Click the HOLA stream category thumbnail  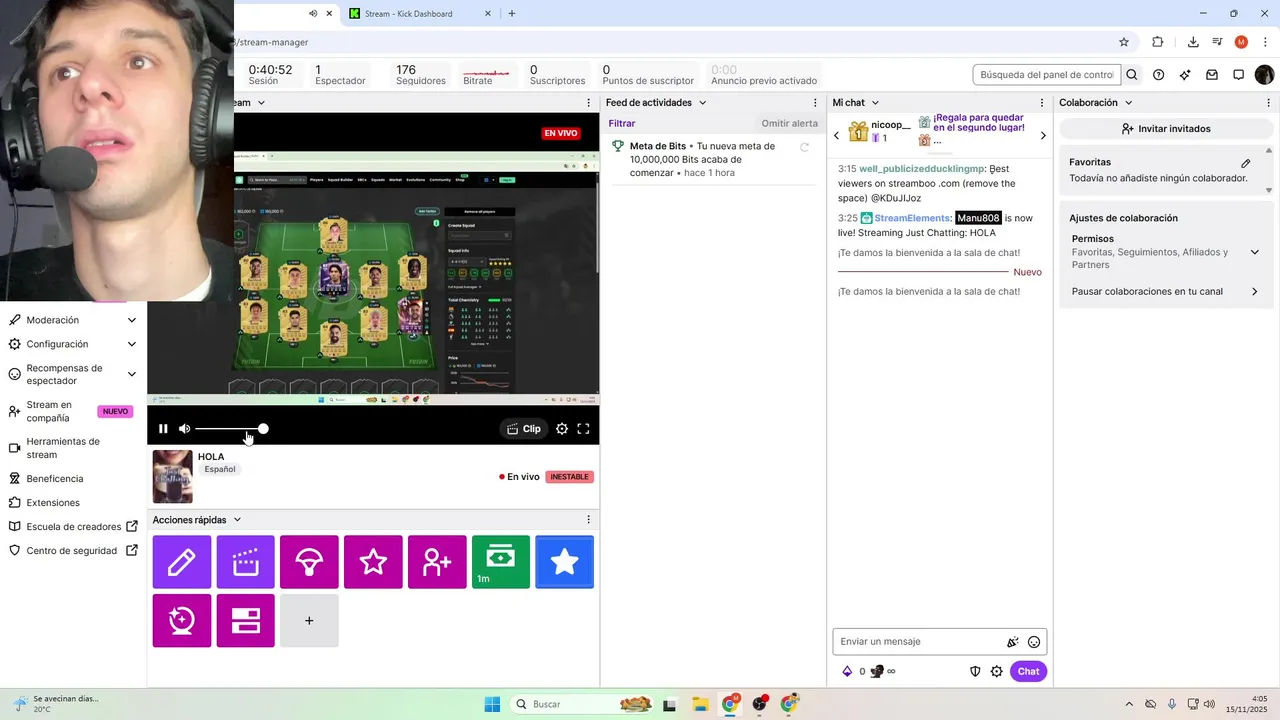coord(172,477)
